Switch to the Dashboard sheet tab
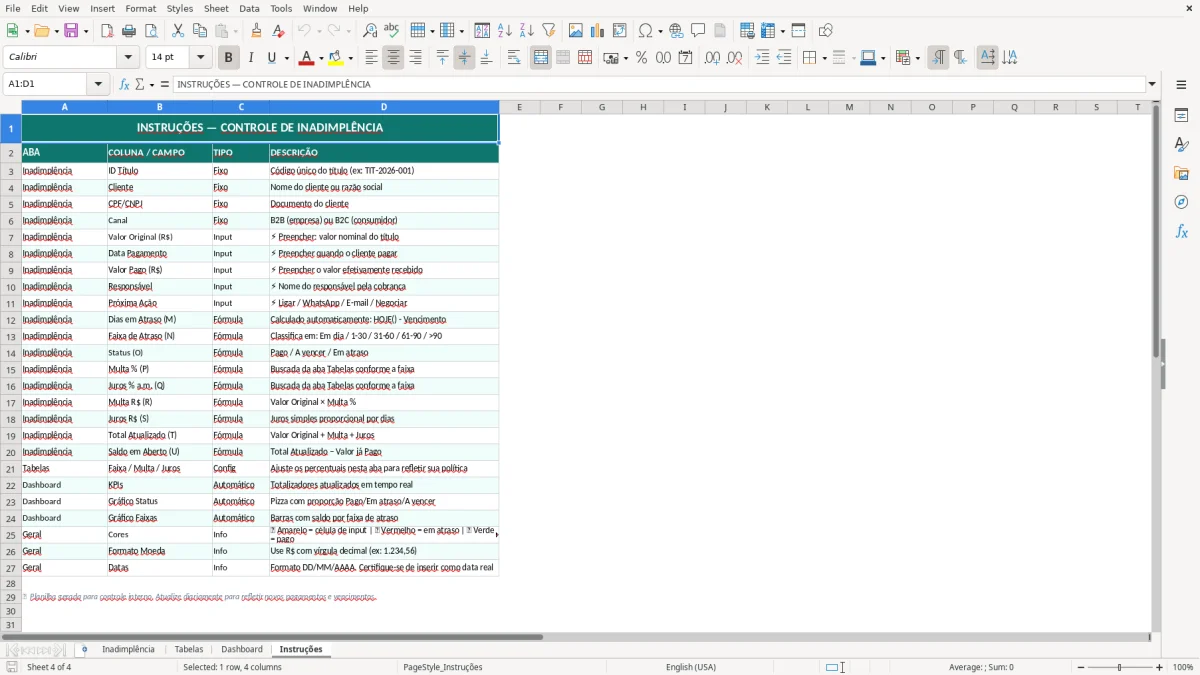 [242, 649]
